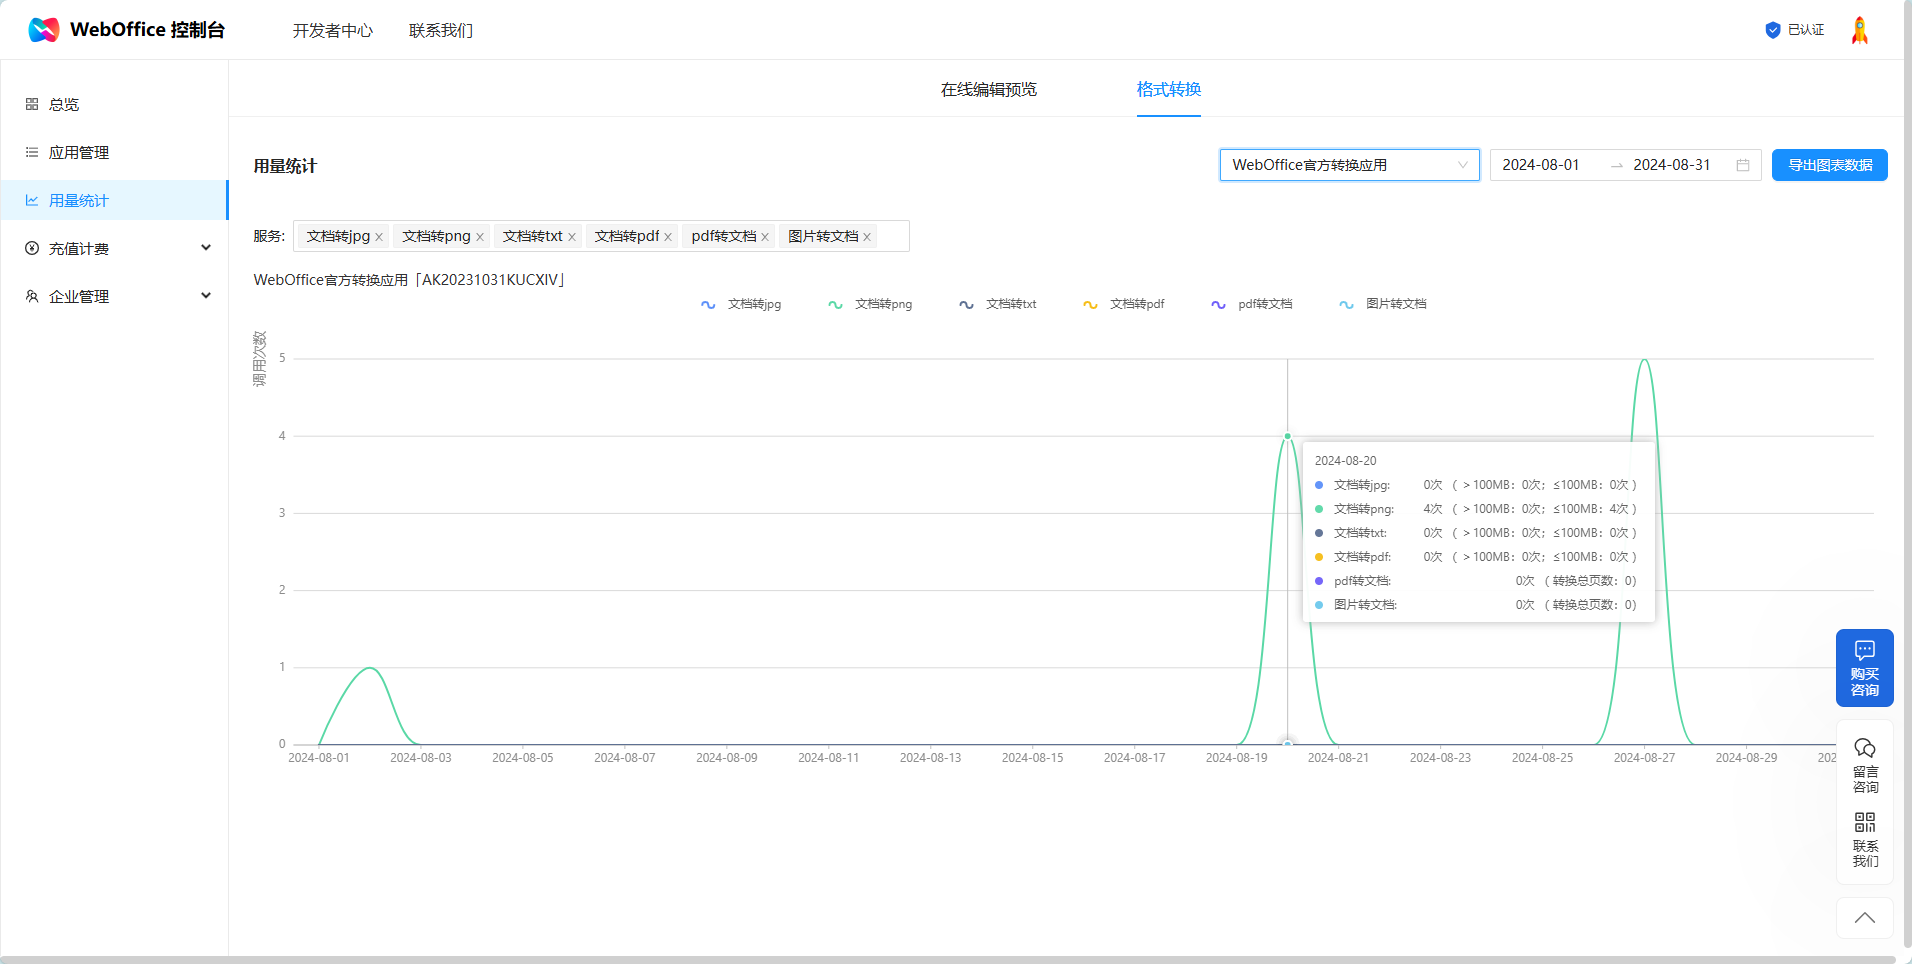
Task: Expand the 企业管理 sidebar menu
Action: (115, 296)
